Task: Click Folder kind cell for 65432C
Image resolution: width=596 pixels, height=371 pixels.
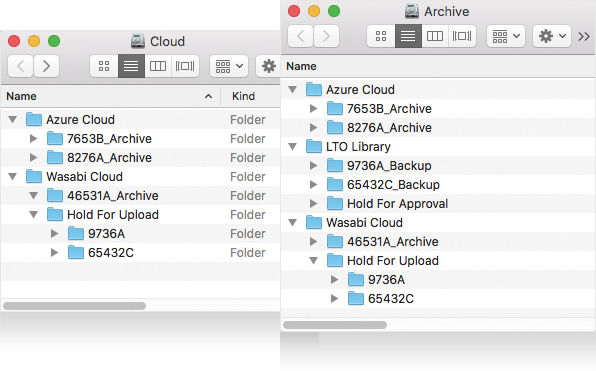Action: coord(248,253)
